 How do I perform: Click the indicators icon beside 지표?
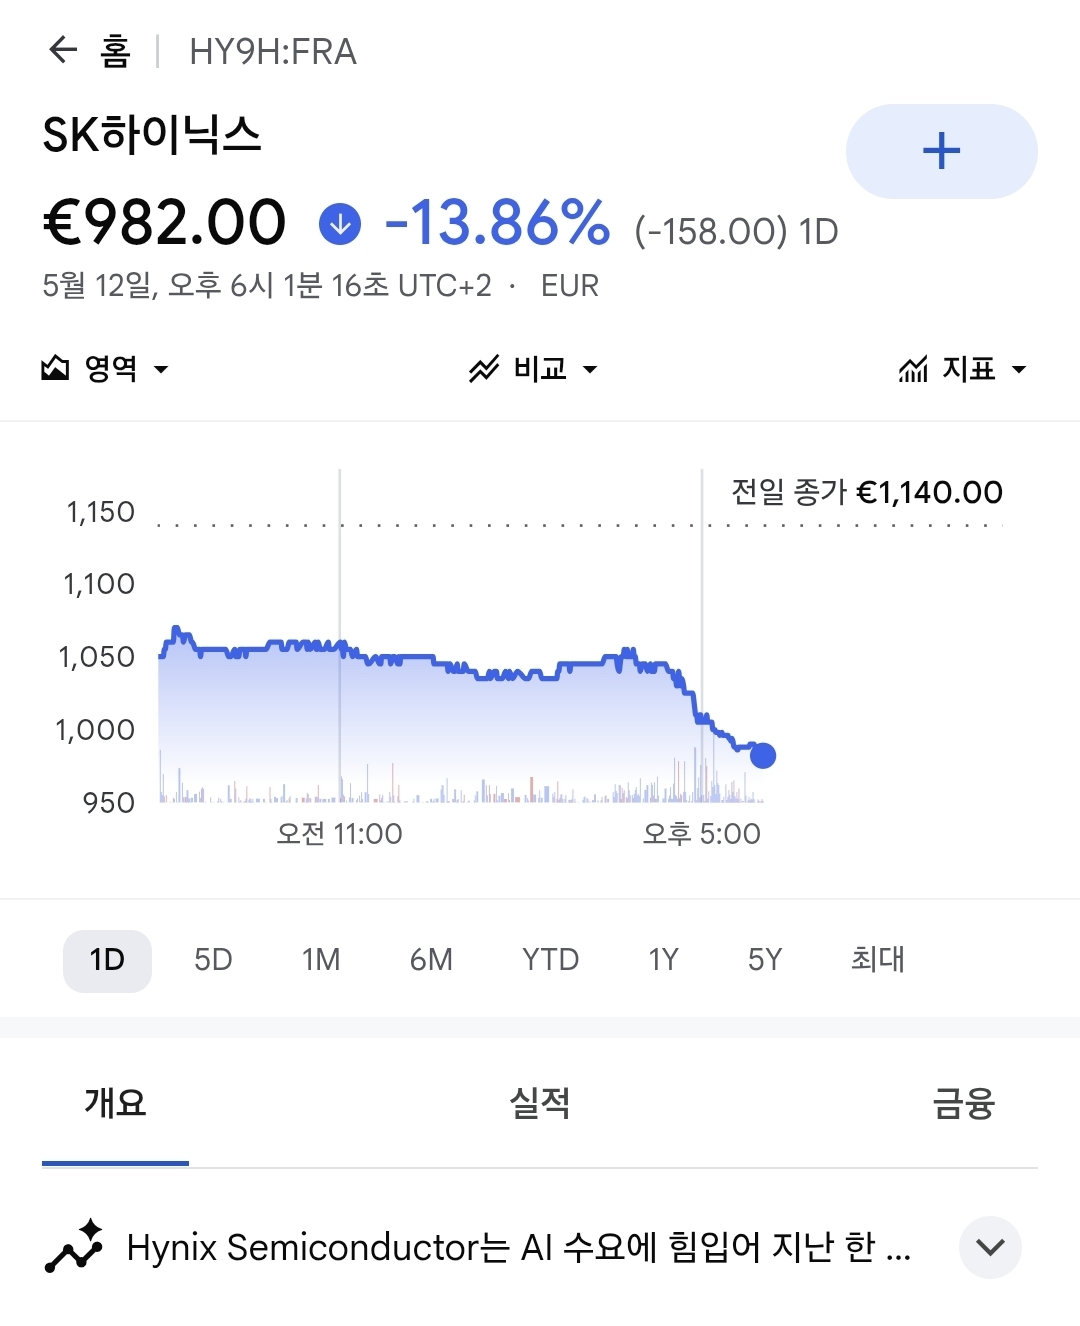coord(913,369)
